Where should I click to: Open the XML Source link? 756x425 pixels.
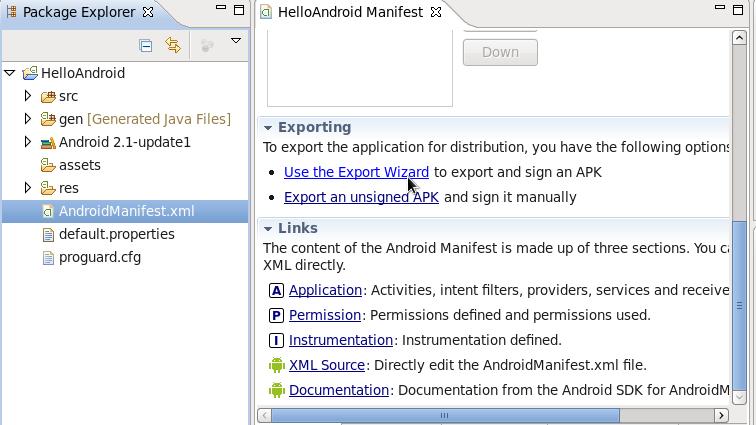[x=326, y=365]
